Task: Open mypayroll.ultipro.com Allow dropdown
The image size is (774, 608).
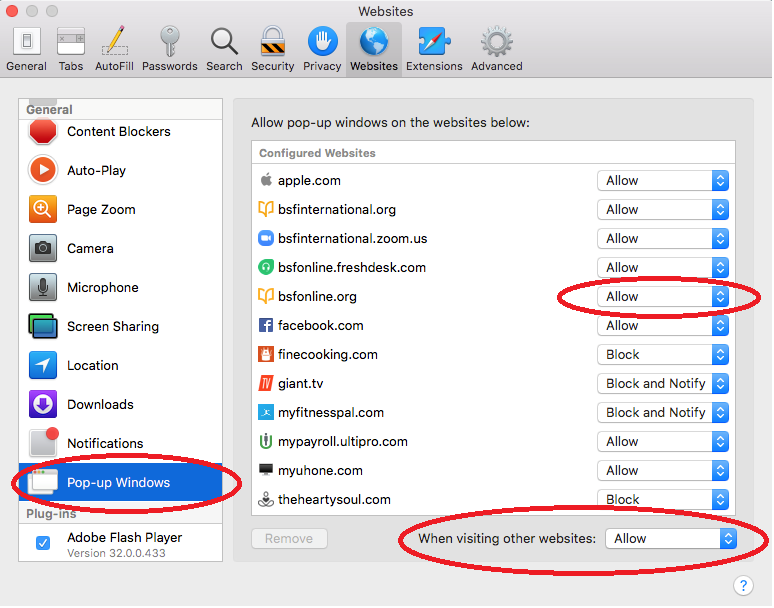Action: point(663,442)
